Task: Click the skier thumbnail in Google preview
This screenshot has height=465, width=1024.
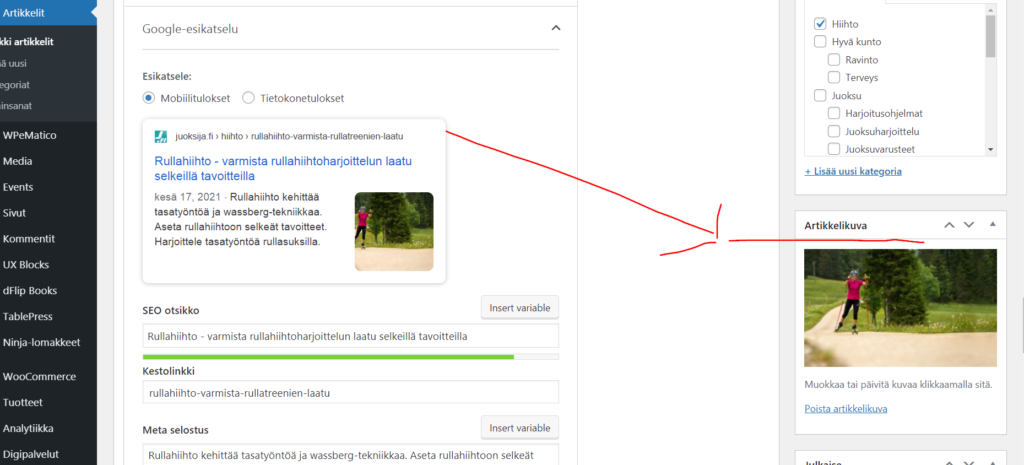Action: coord(394,231)
